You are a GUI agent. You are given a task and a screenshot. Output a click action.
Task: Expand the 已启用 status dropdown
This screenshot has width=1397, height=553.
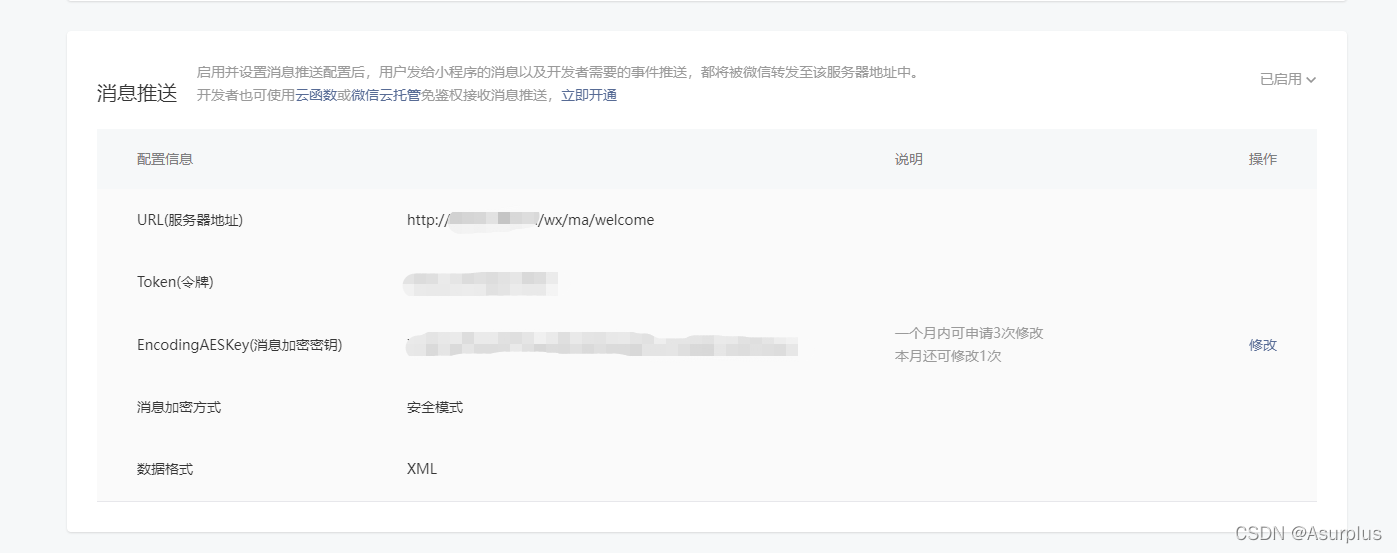(x=1287, y=79)
